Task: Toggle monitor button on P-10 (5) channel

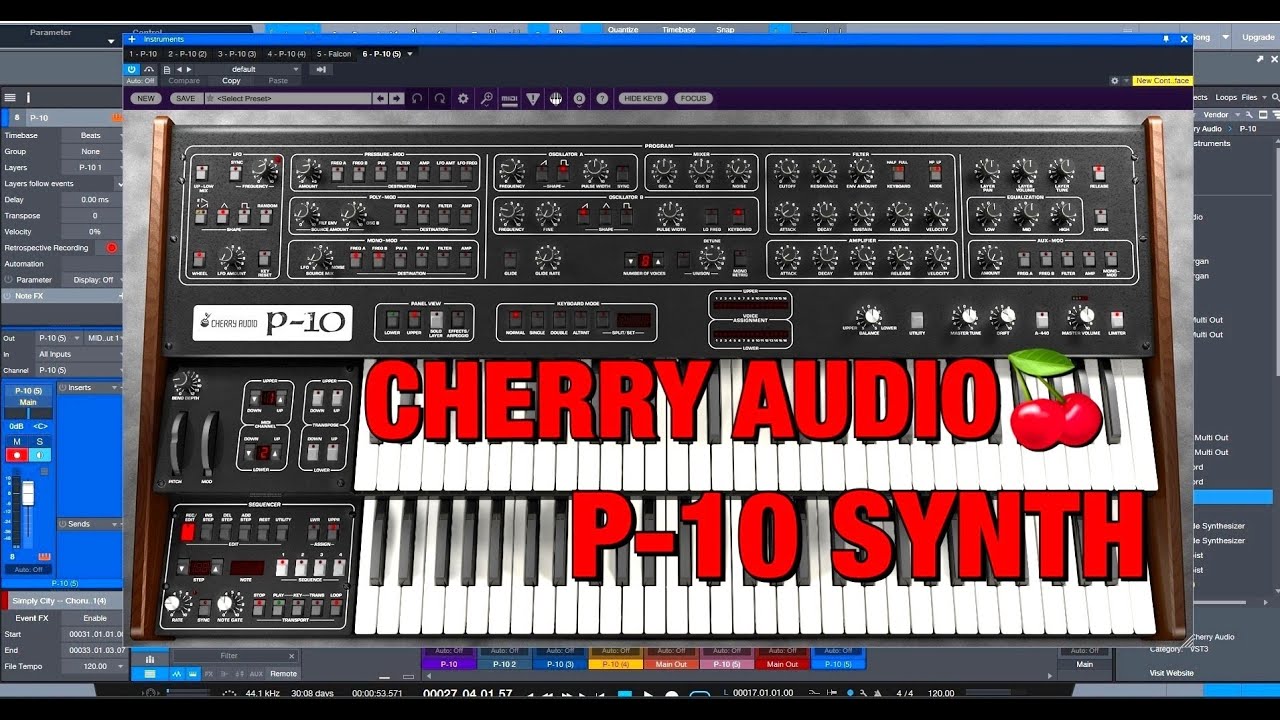Action: (x=40, y=455)
